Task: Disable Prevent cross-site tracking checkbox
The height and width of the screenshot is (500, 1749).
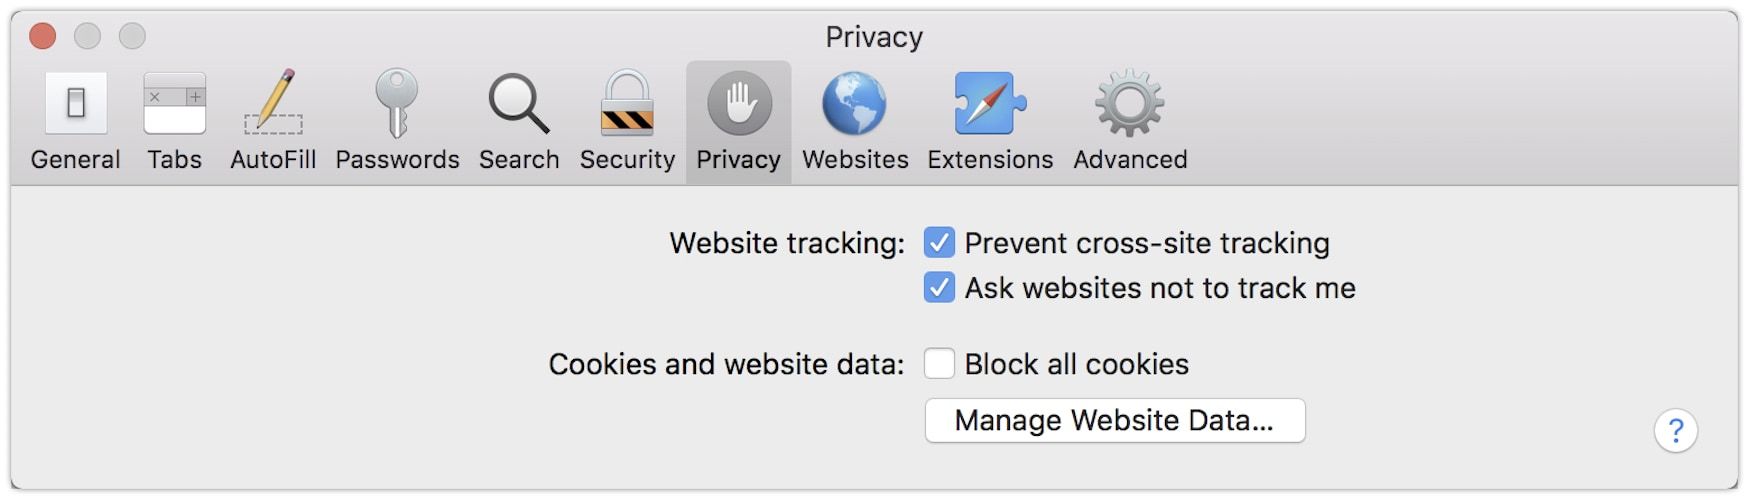Action: click(939, 243)
